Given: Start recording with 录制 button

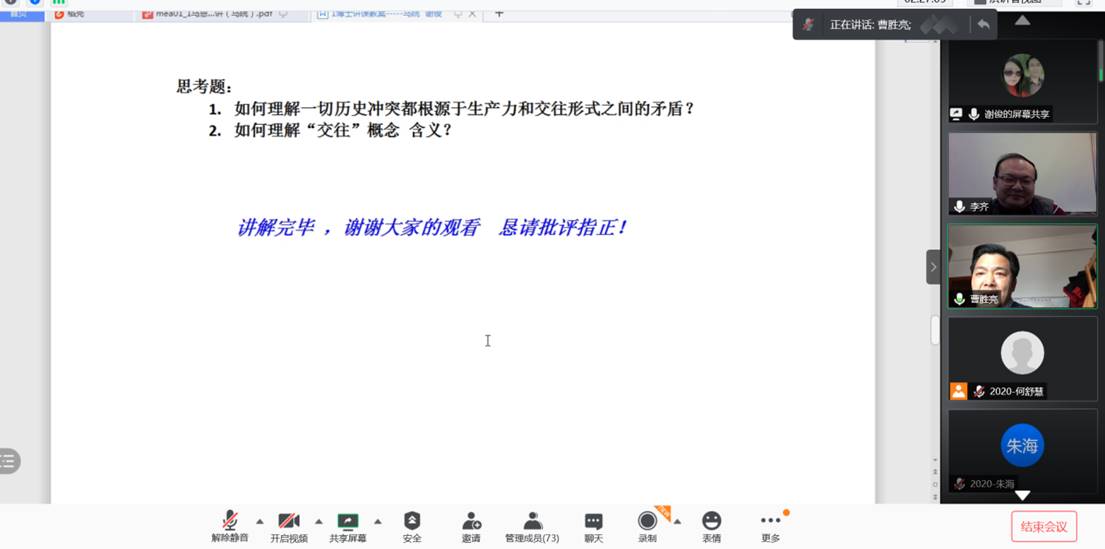Looking at the screenshot, I should pyautogui.click(x=647, y=525).
